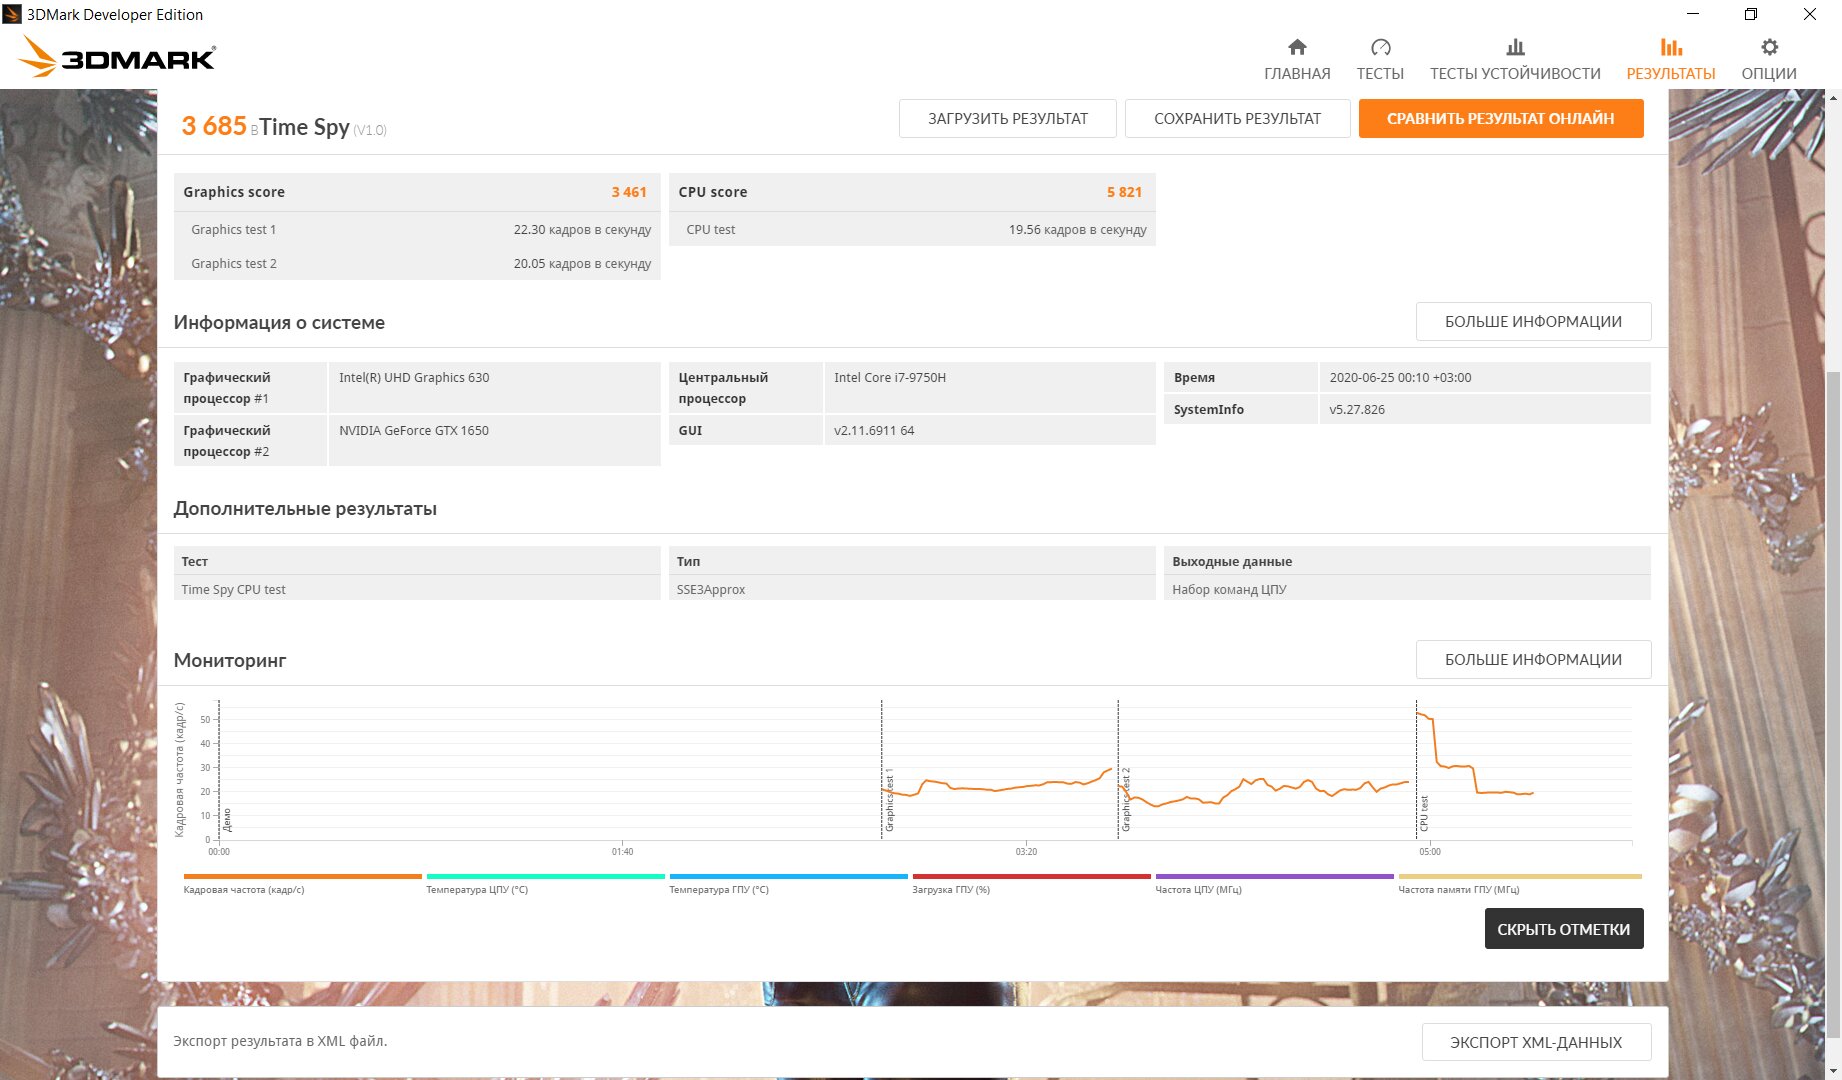Go to the ОПЦИИ tab
Image resolution: width=1842 pixels, height=1080 pixels.
point(1769,73)
